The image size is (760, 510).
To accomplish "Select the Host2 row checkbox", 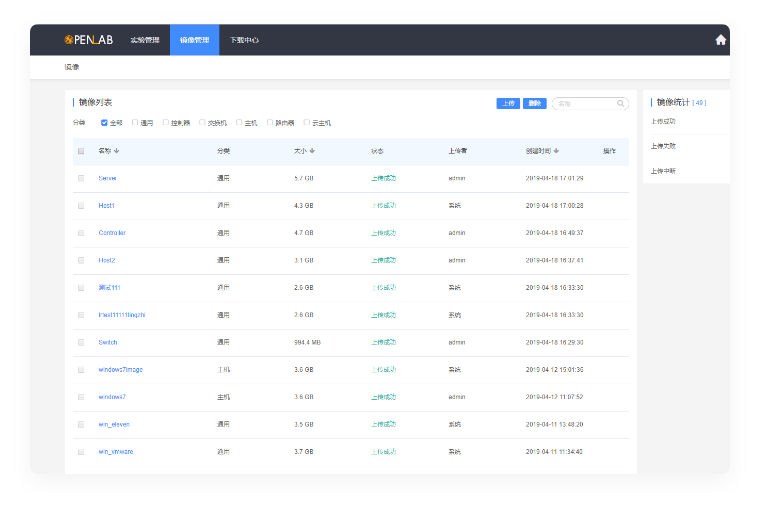I will (81, 260).
